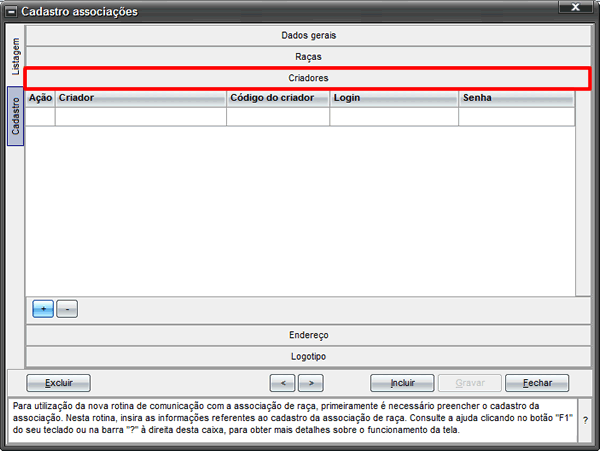Click the Gravar button
This screenshot has height=451, width=600.
(470, 383)
